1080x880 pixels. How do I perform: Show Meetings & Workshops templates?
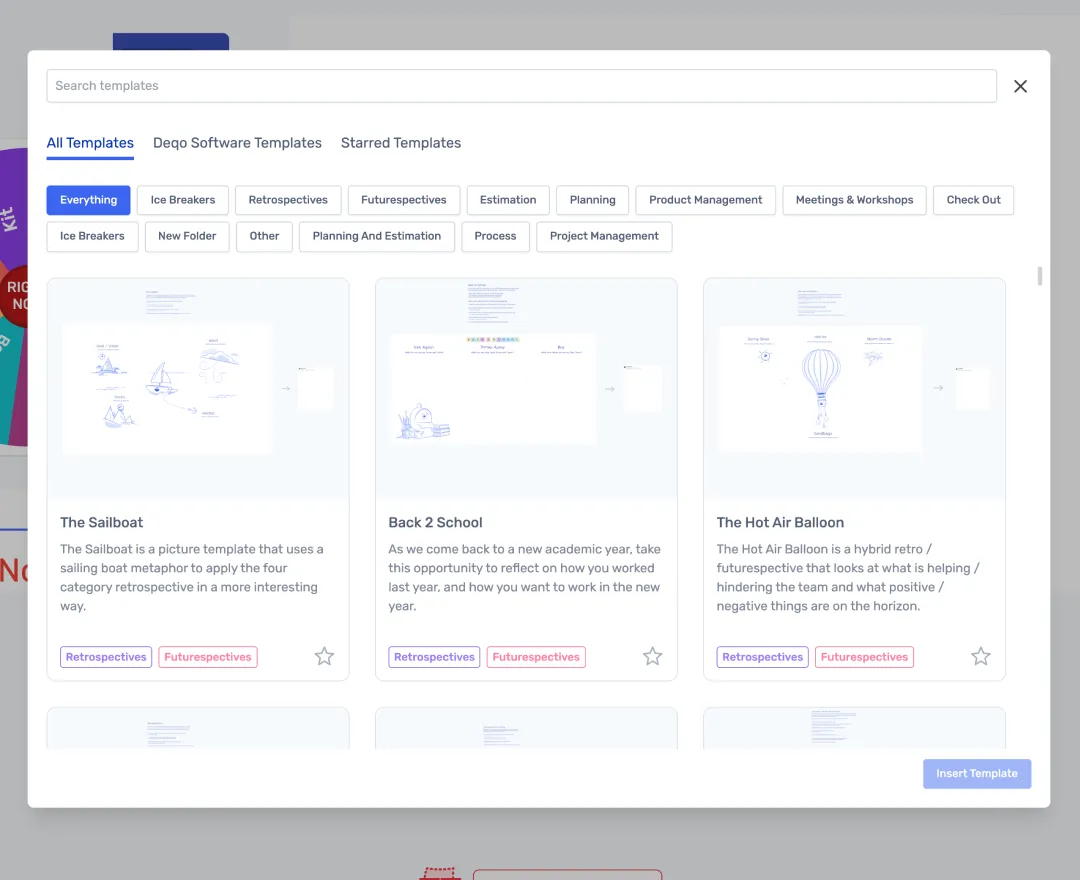(x=854, y=200)
